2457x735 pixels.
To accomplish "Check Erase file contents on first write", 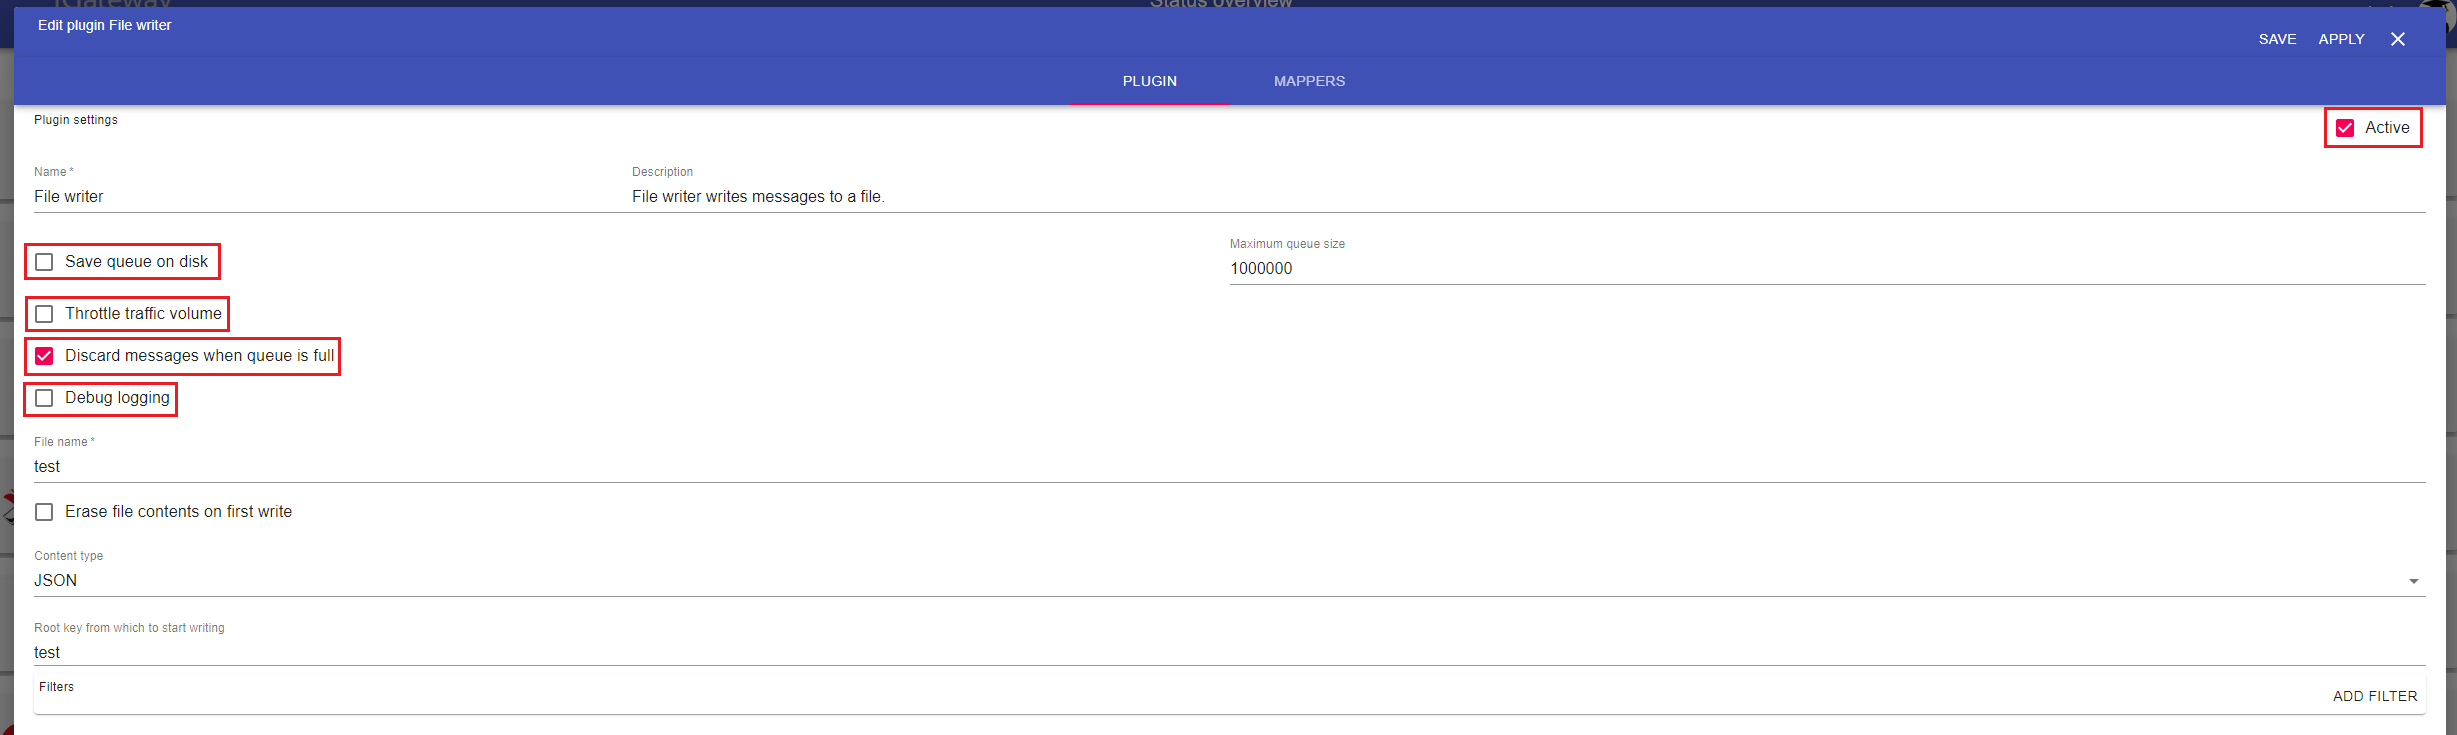I will 45,512.
